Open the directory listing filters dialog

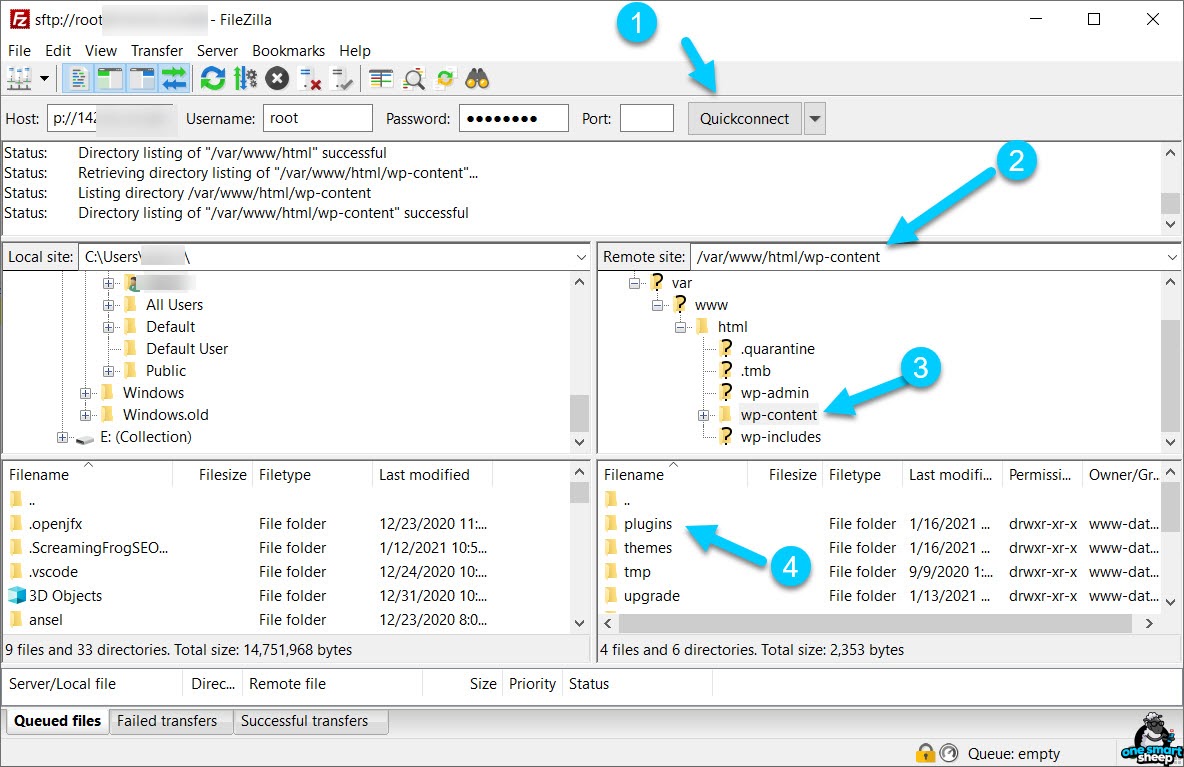click(381, 79)
